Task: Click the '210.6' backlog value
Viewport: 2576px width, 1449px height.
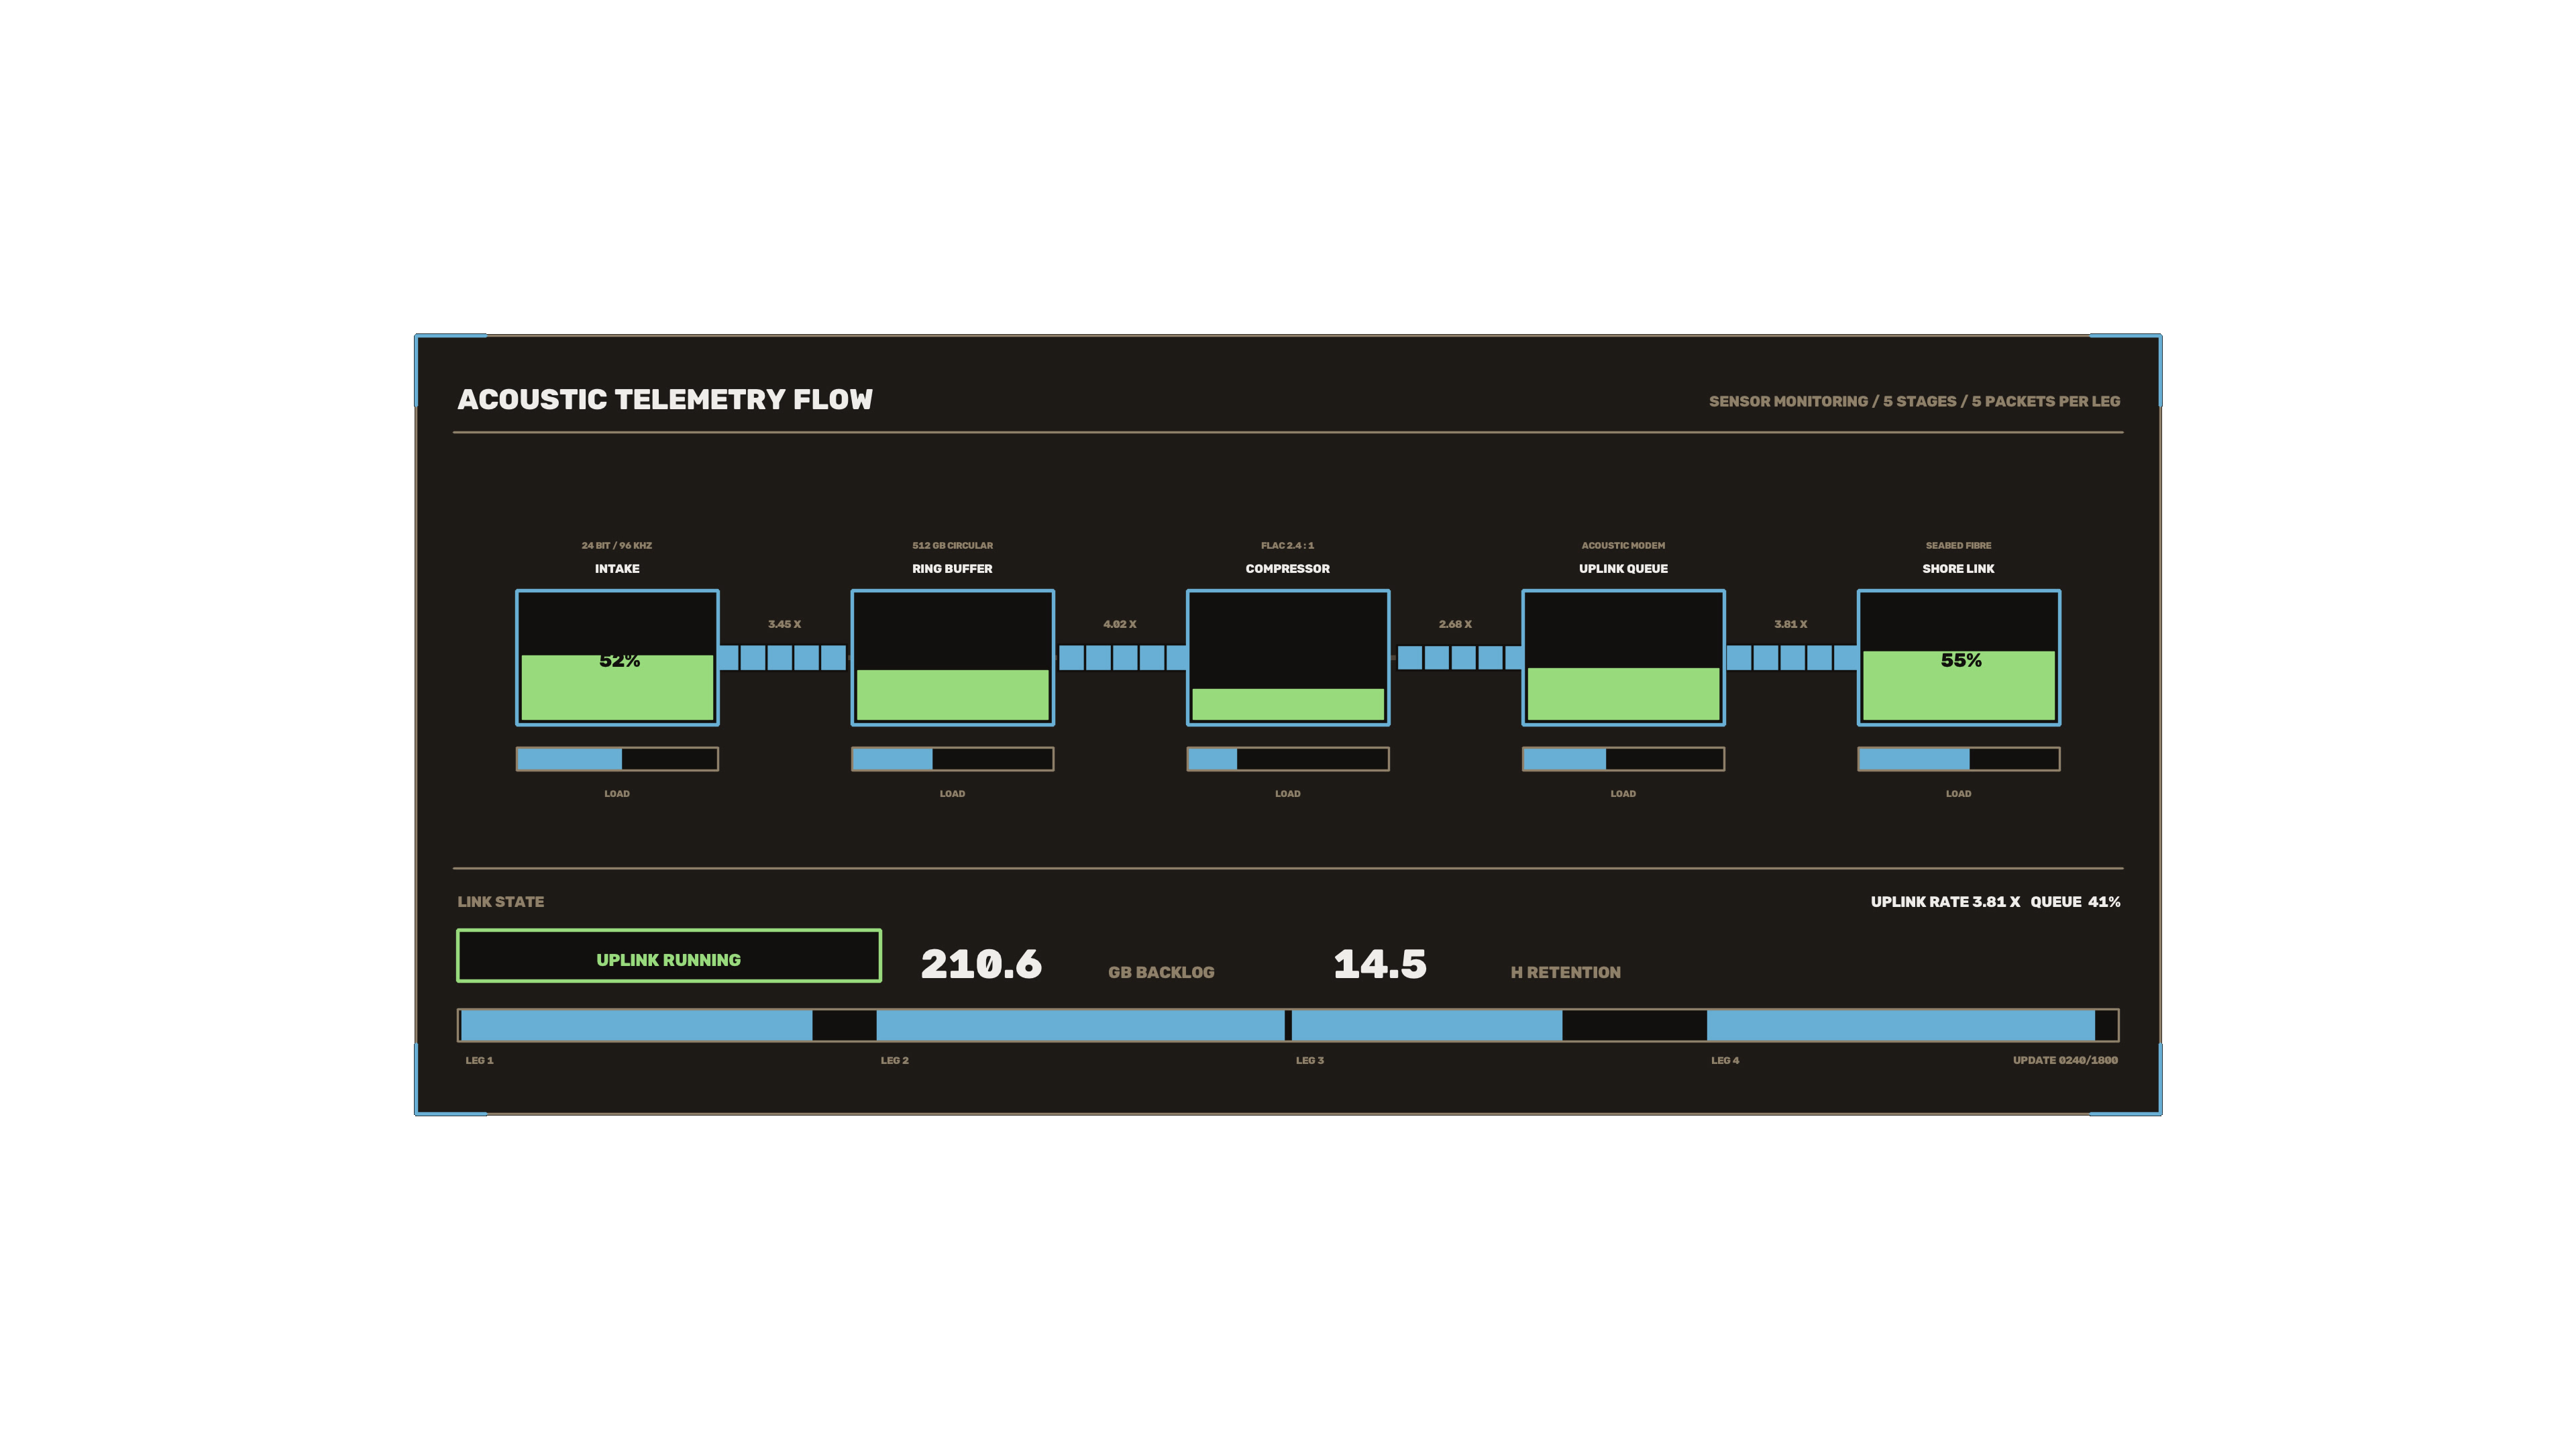Action: [981, 964]
